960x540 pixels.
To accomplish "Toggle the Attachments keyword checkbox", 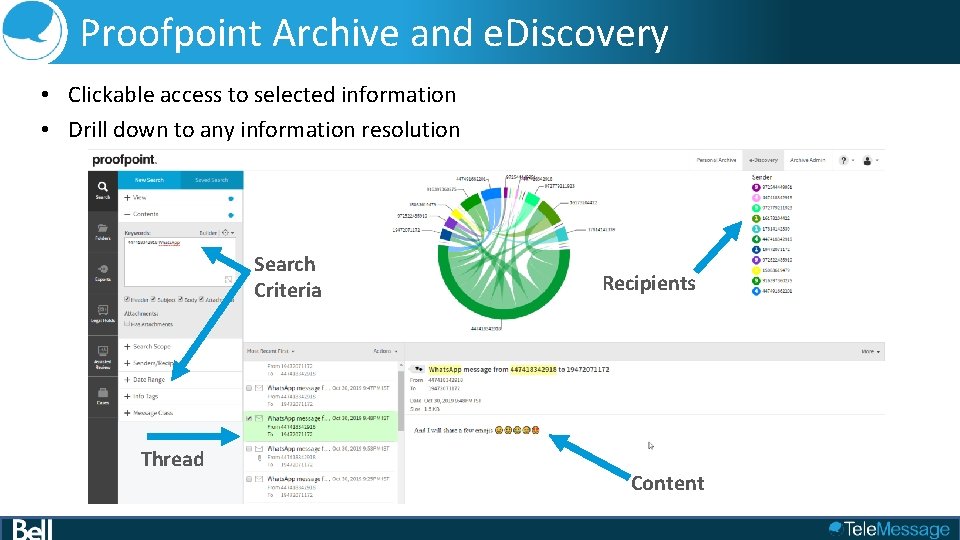I will tap(201, 299).
